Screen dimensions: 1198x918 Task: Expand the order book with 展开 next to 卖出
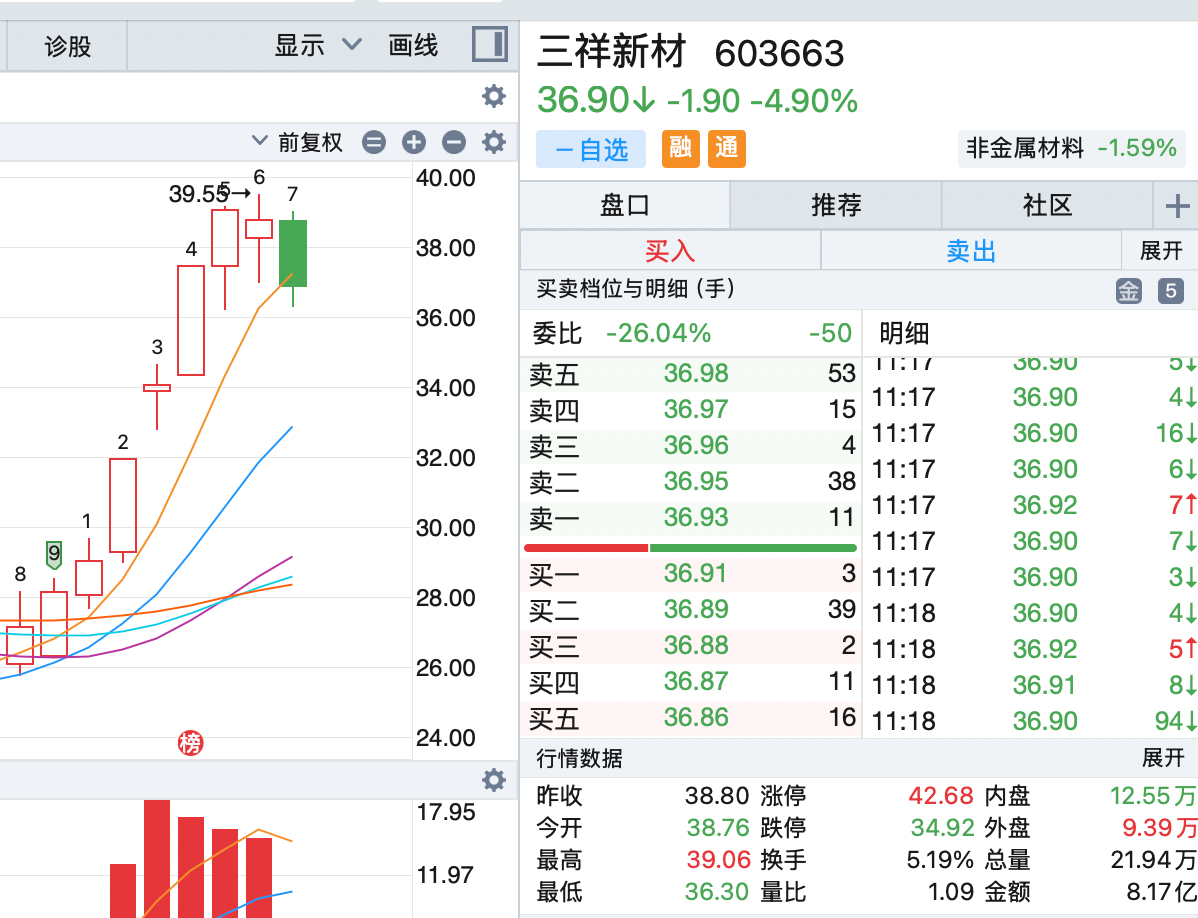(1161, 251)
